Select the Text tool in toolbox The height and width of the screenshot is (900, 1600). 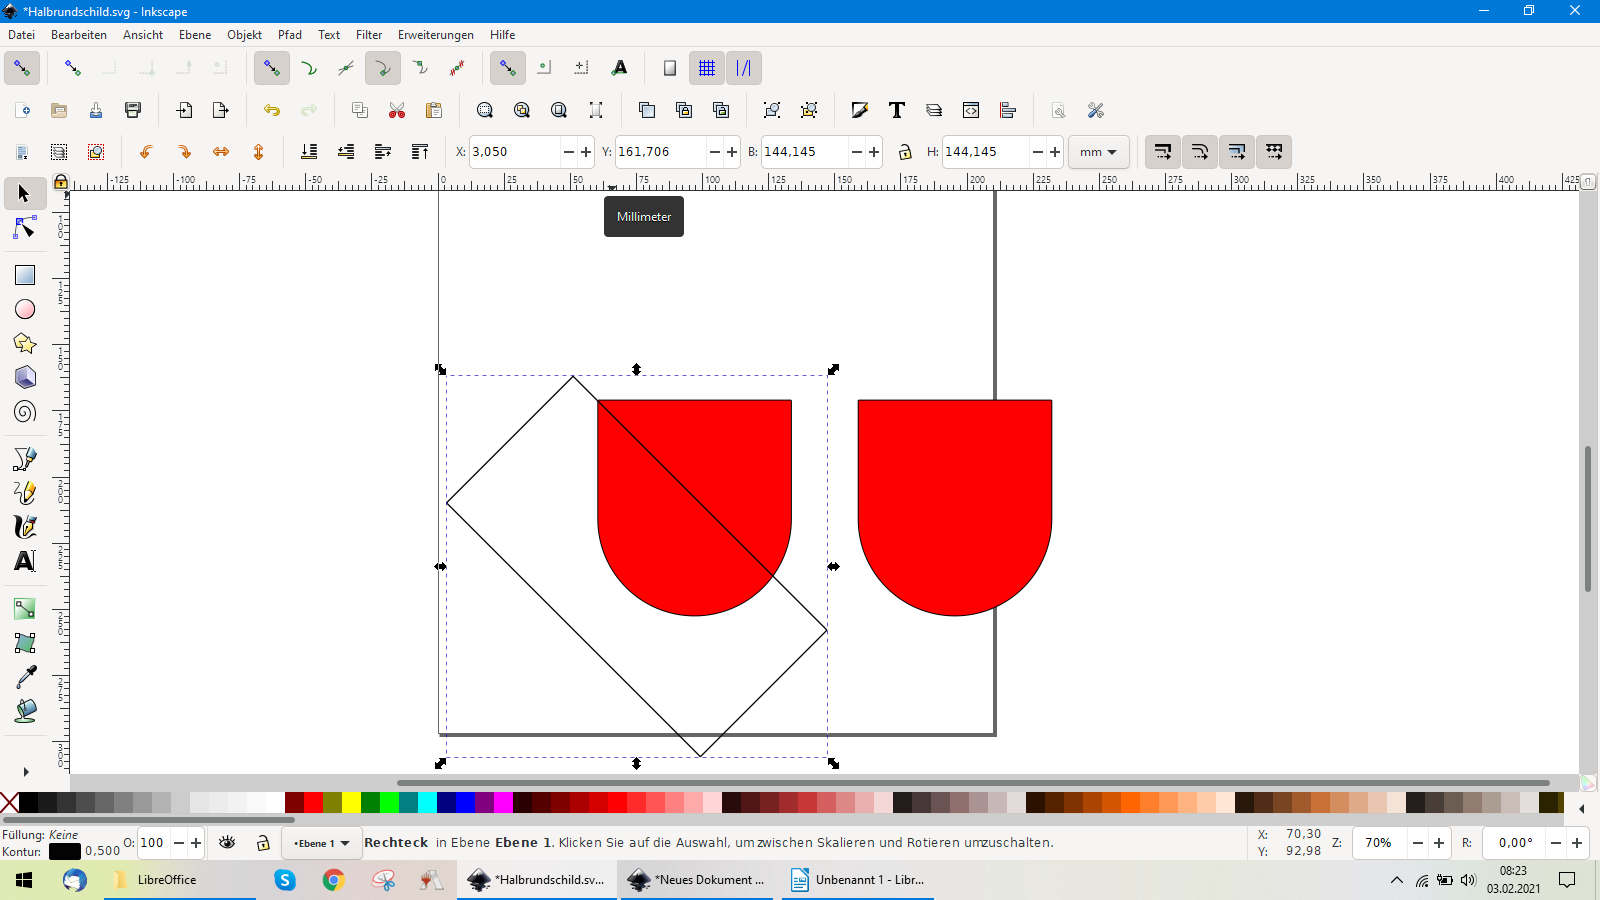25,561
